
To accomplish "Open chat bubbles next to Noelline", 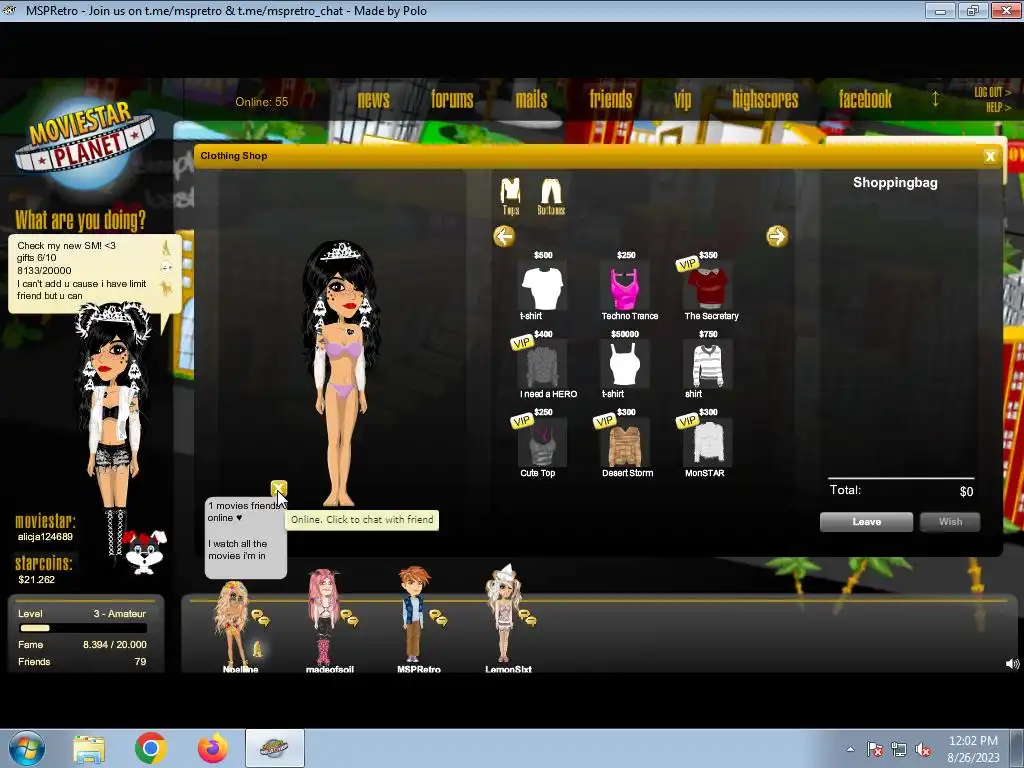I will 261,618.
